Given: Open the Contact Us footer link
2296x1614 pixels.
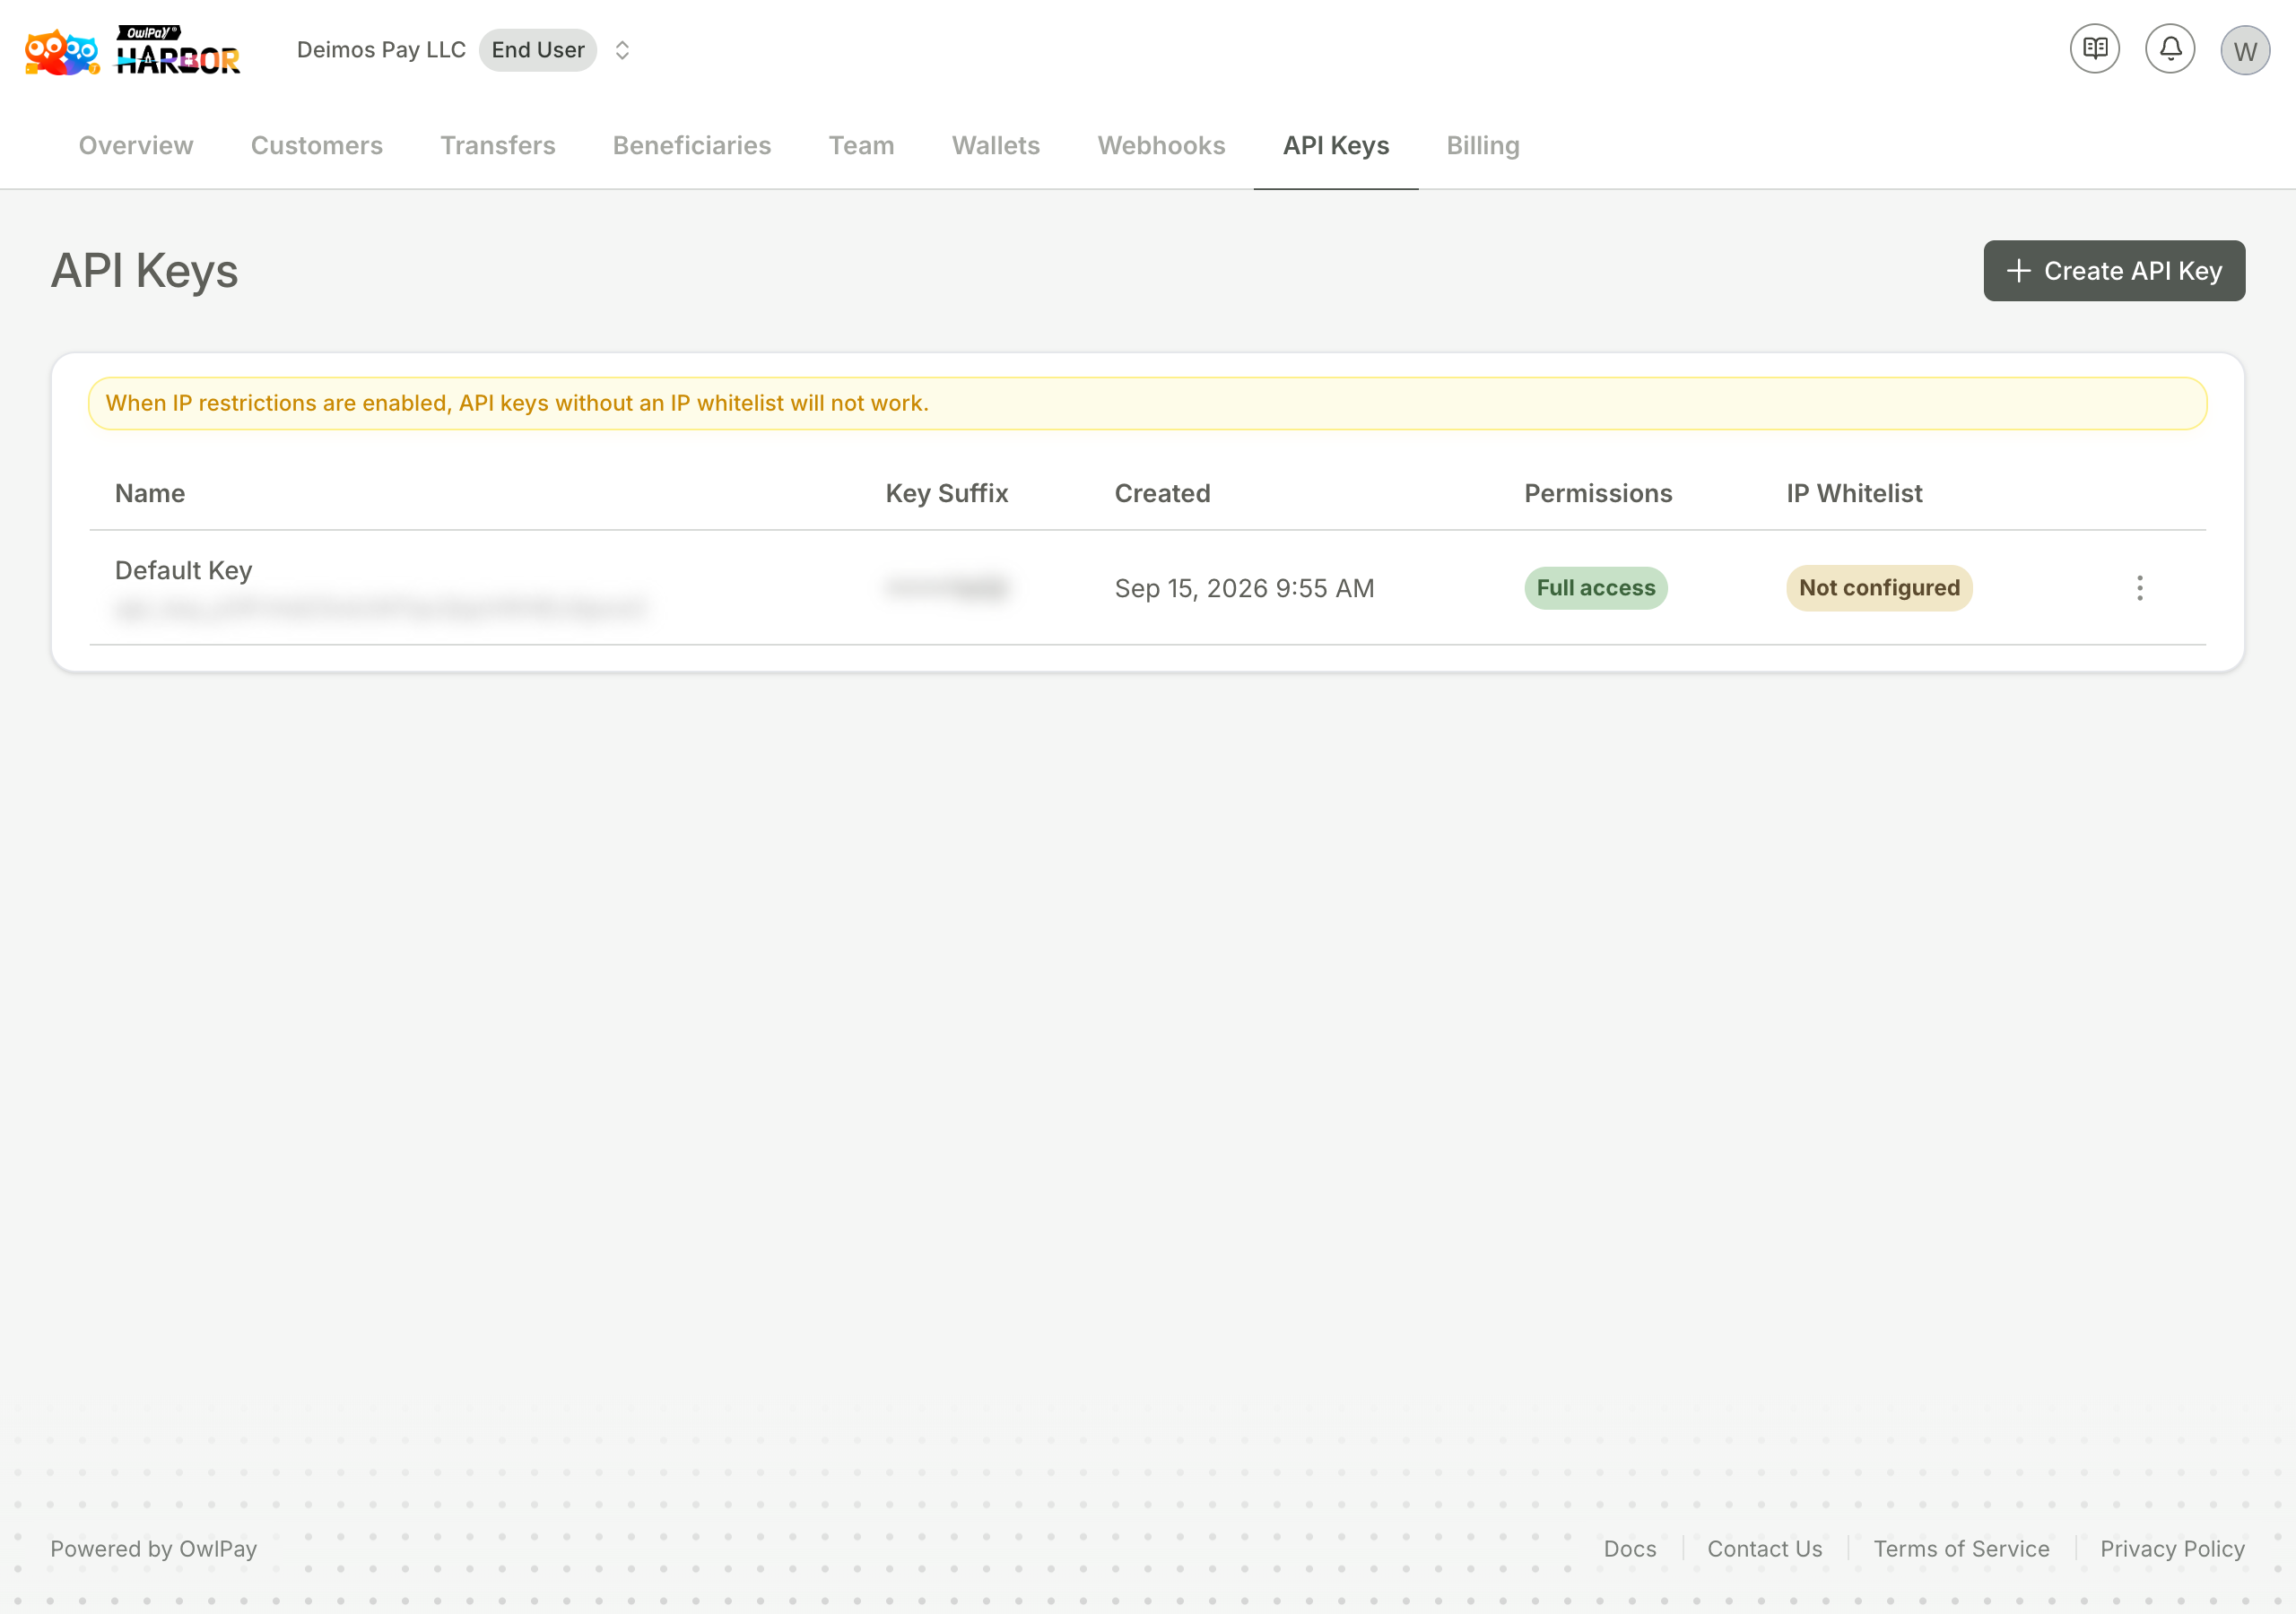Looking at the screenshot, I should (1764, 1548).
